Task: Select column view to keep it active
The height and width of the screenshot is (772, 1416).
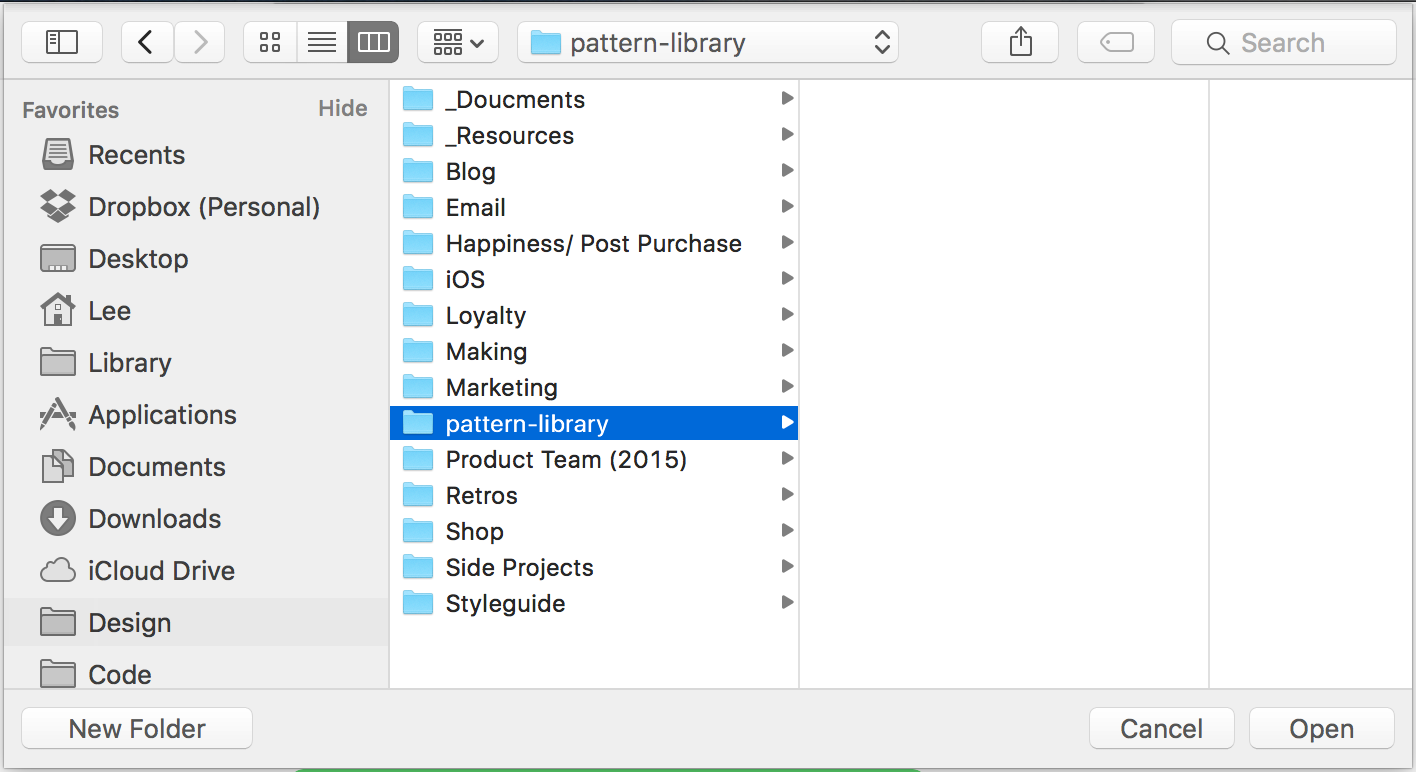Action: coord(372,41)
